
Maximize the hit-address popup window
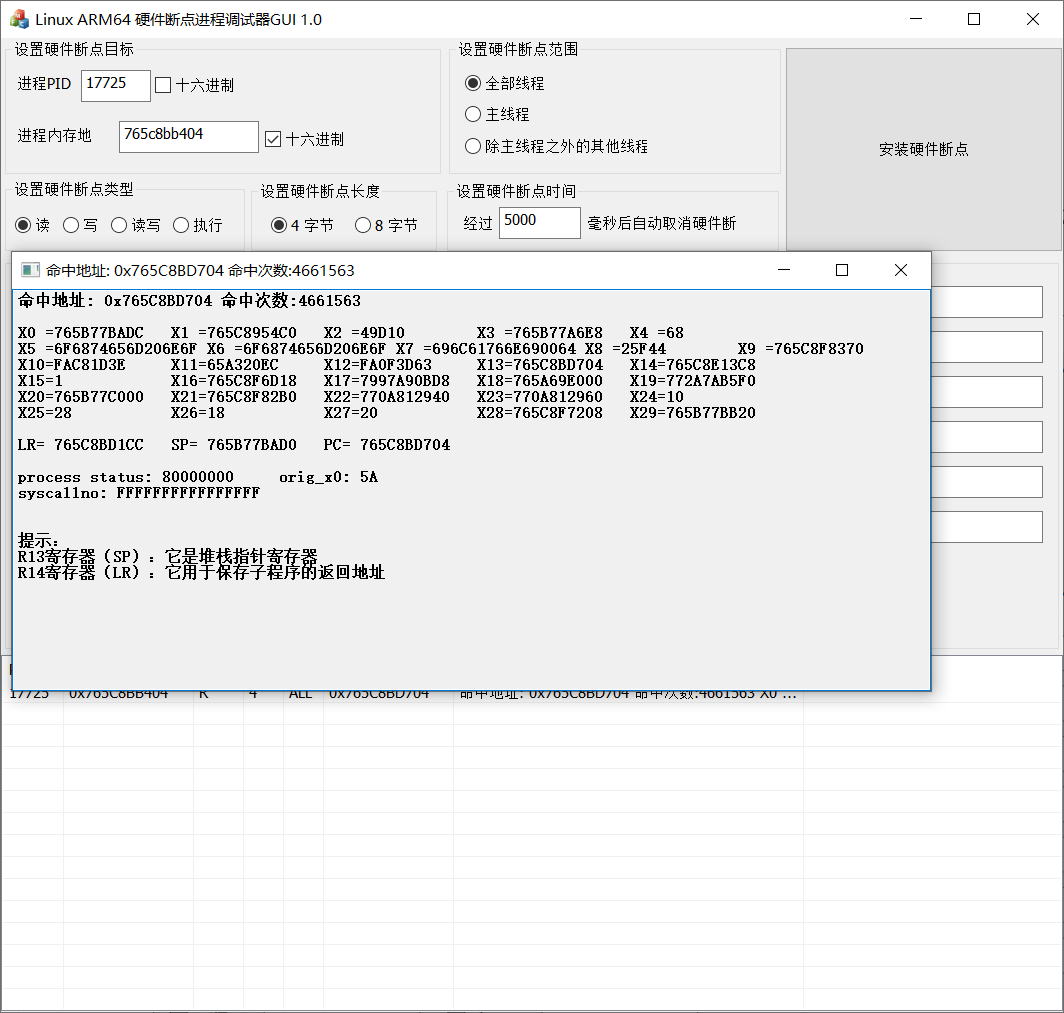(842, 270)
